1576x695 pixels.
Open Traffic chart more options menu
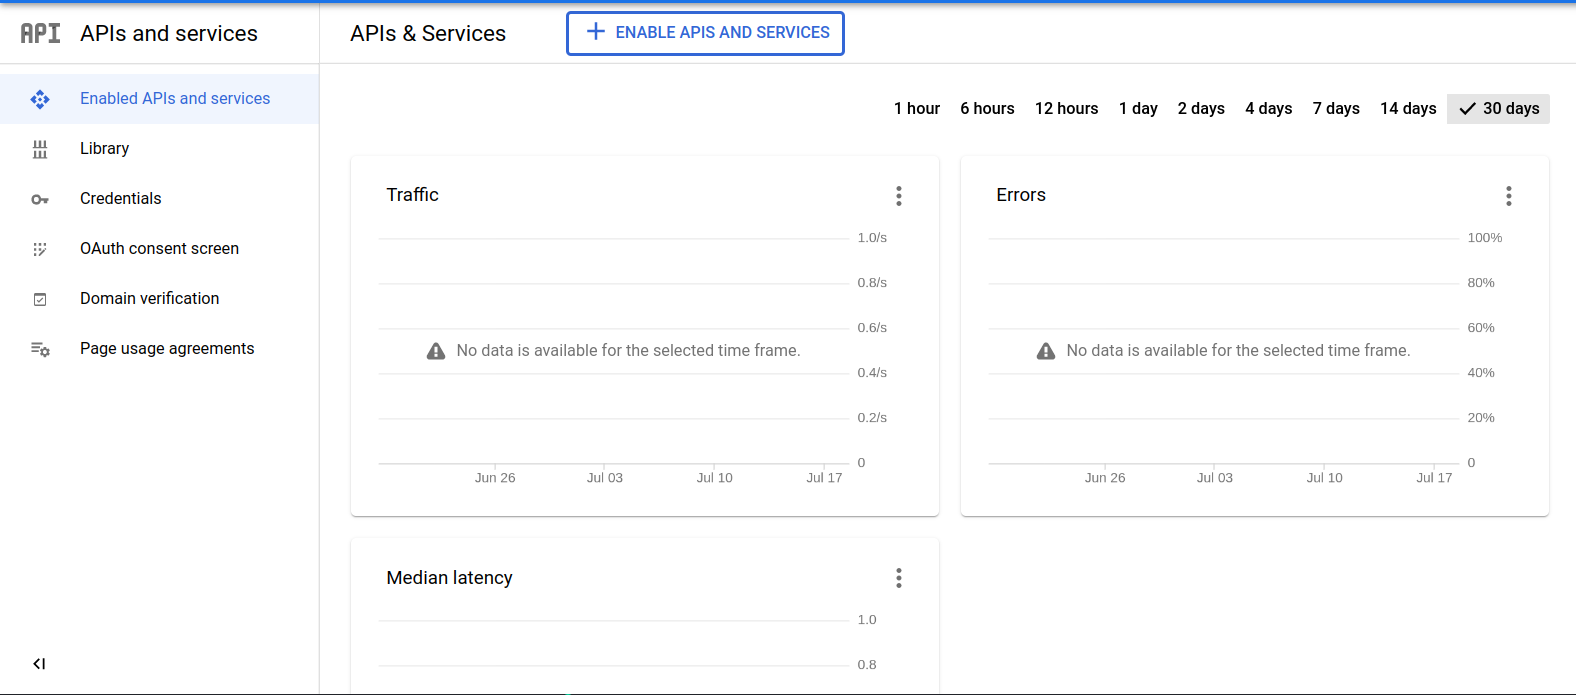pyautogui.click(x=899, y=196)
